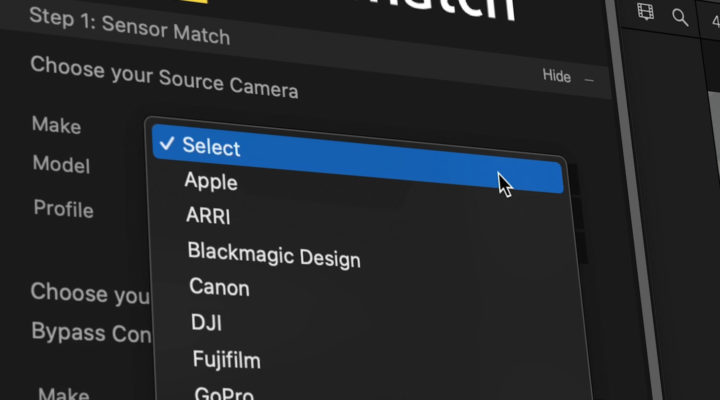Click the Step 1: Sensor Match header

(x=129, y=27)
